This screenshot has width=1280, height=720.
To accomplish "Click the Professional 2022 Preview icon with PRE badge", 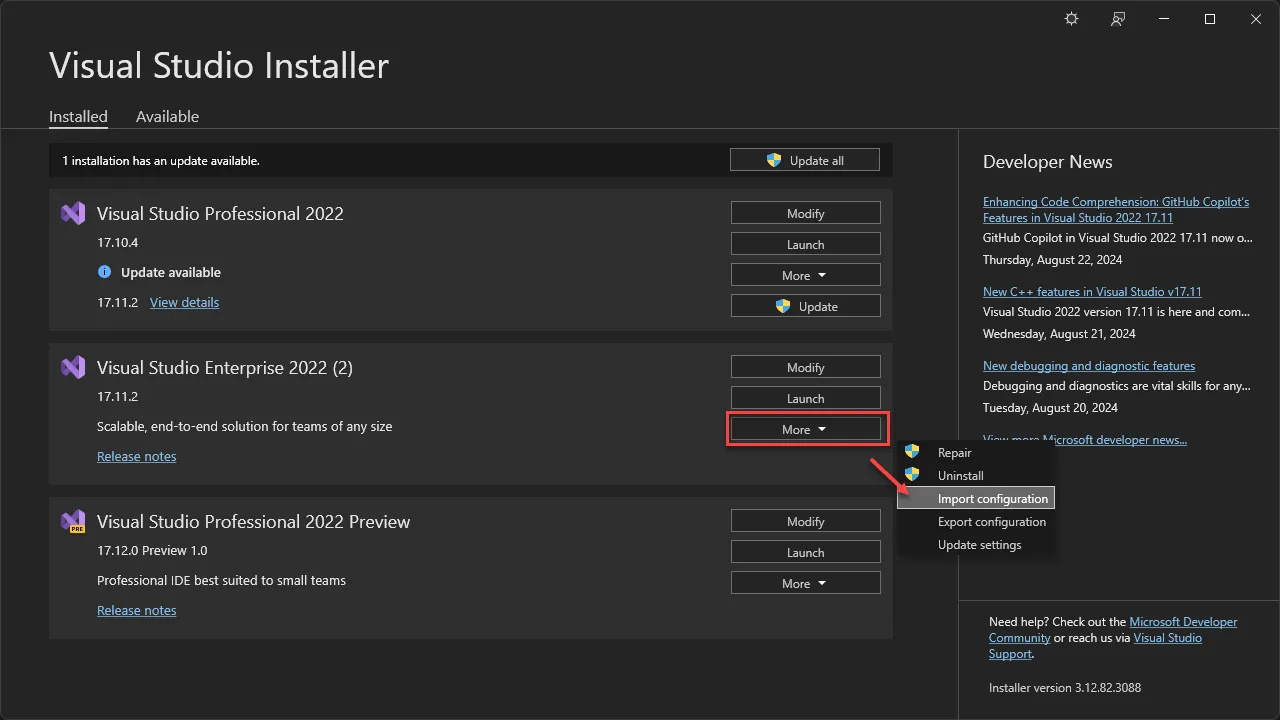I will click(x=73, y=521).
